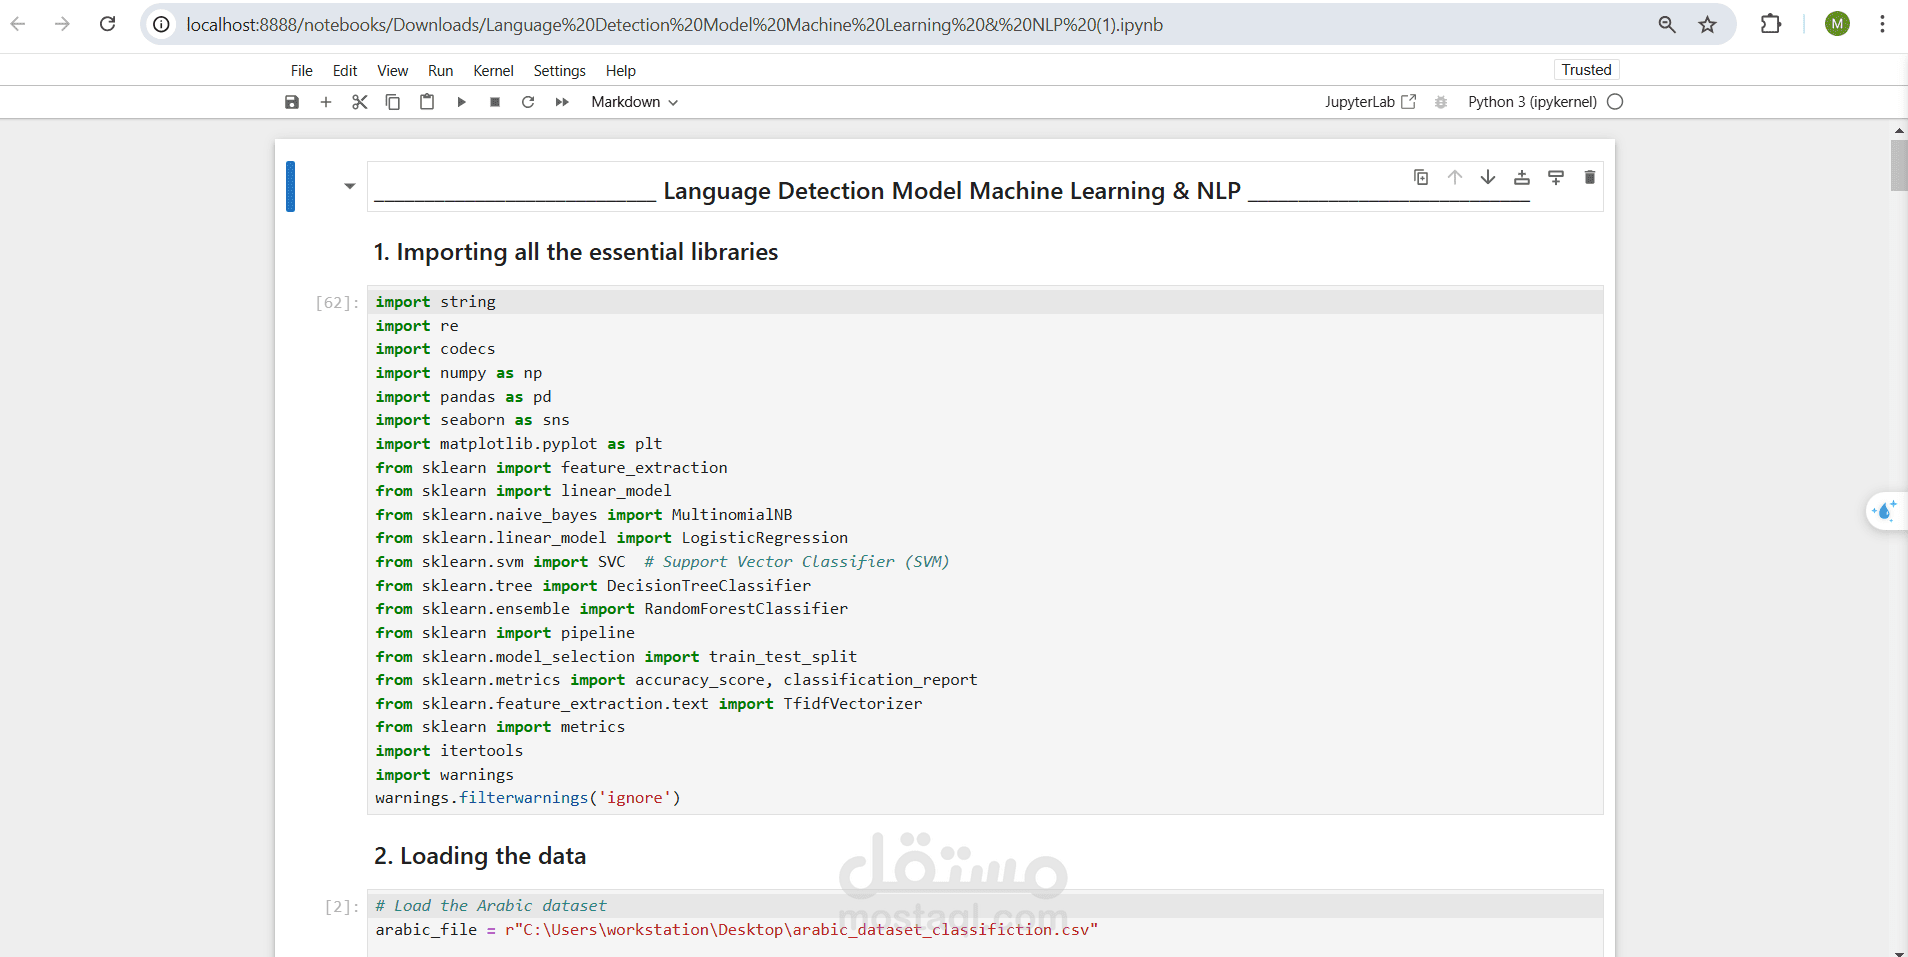Restart the kernel using the refresh icon

[528, 101]
